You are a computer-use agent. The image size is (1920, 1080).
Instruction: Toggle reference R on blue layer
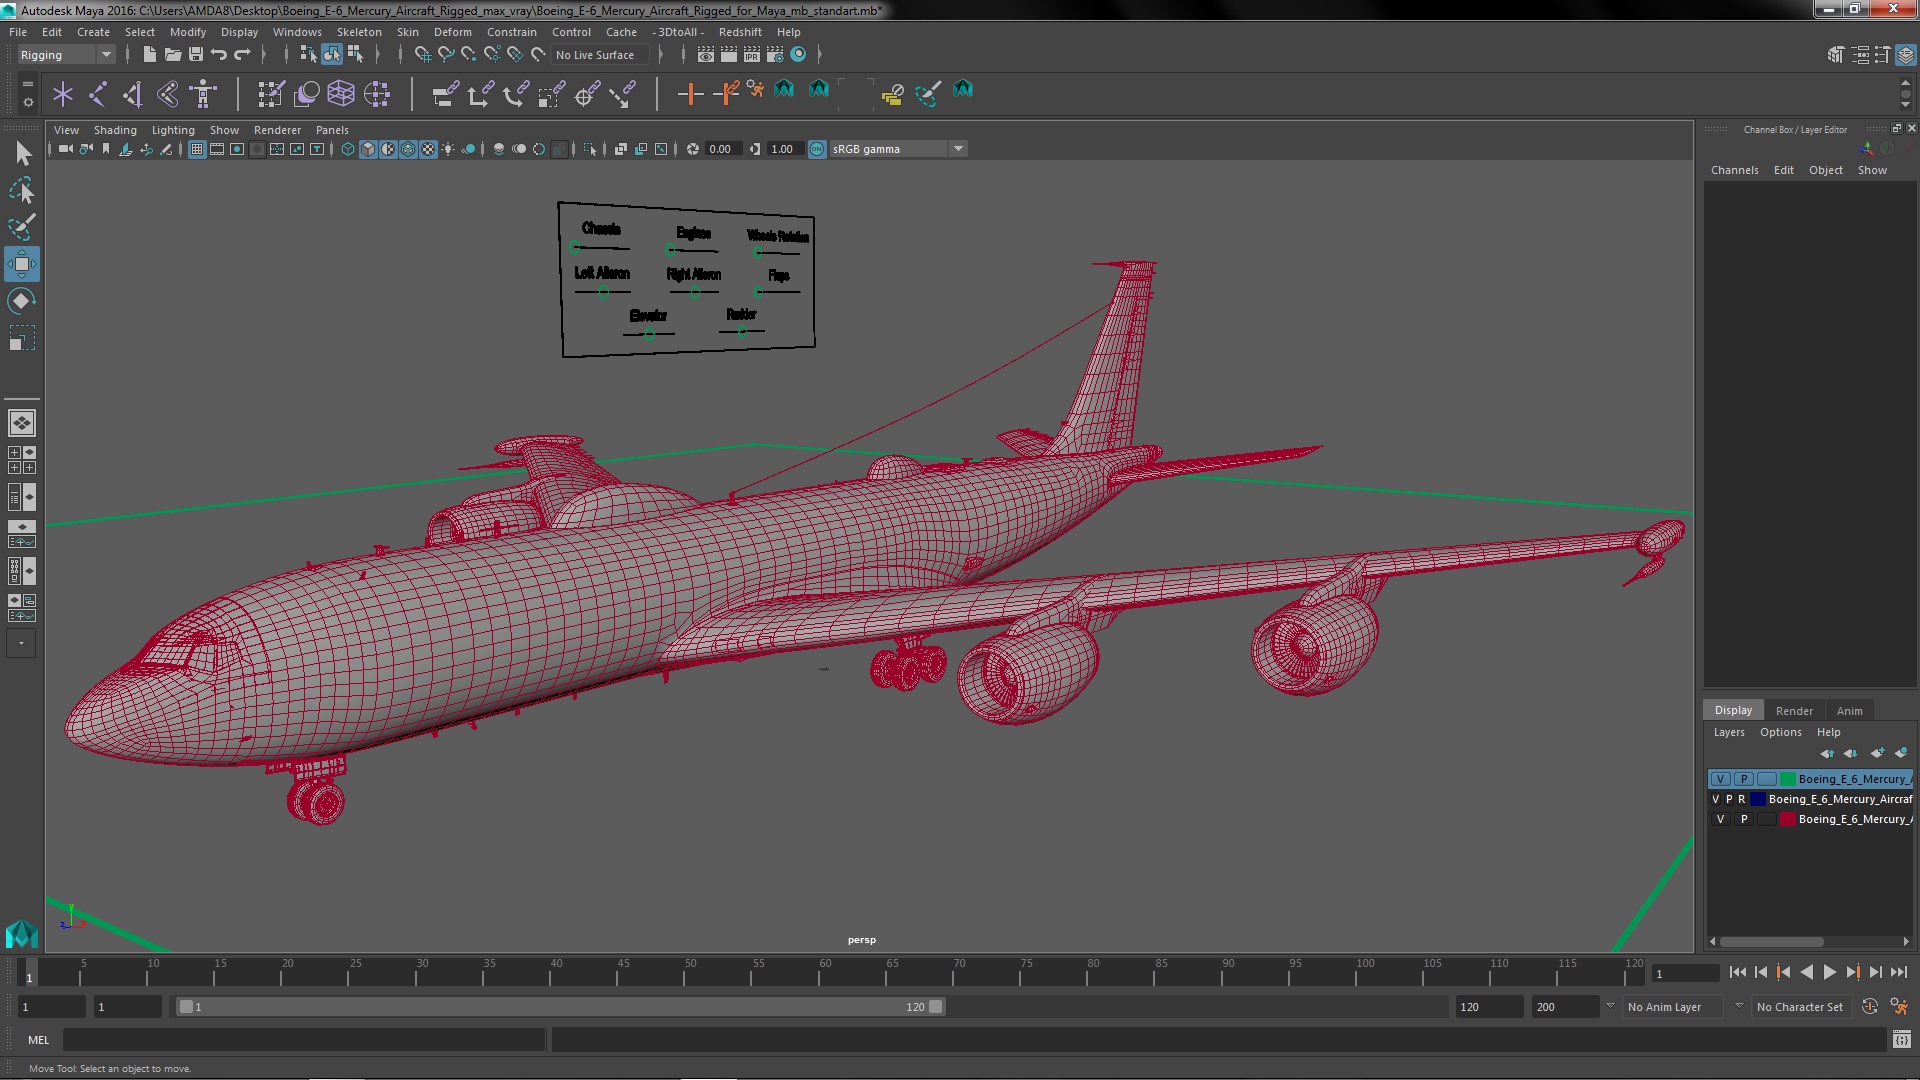coord(1741,799)
